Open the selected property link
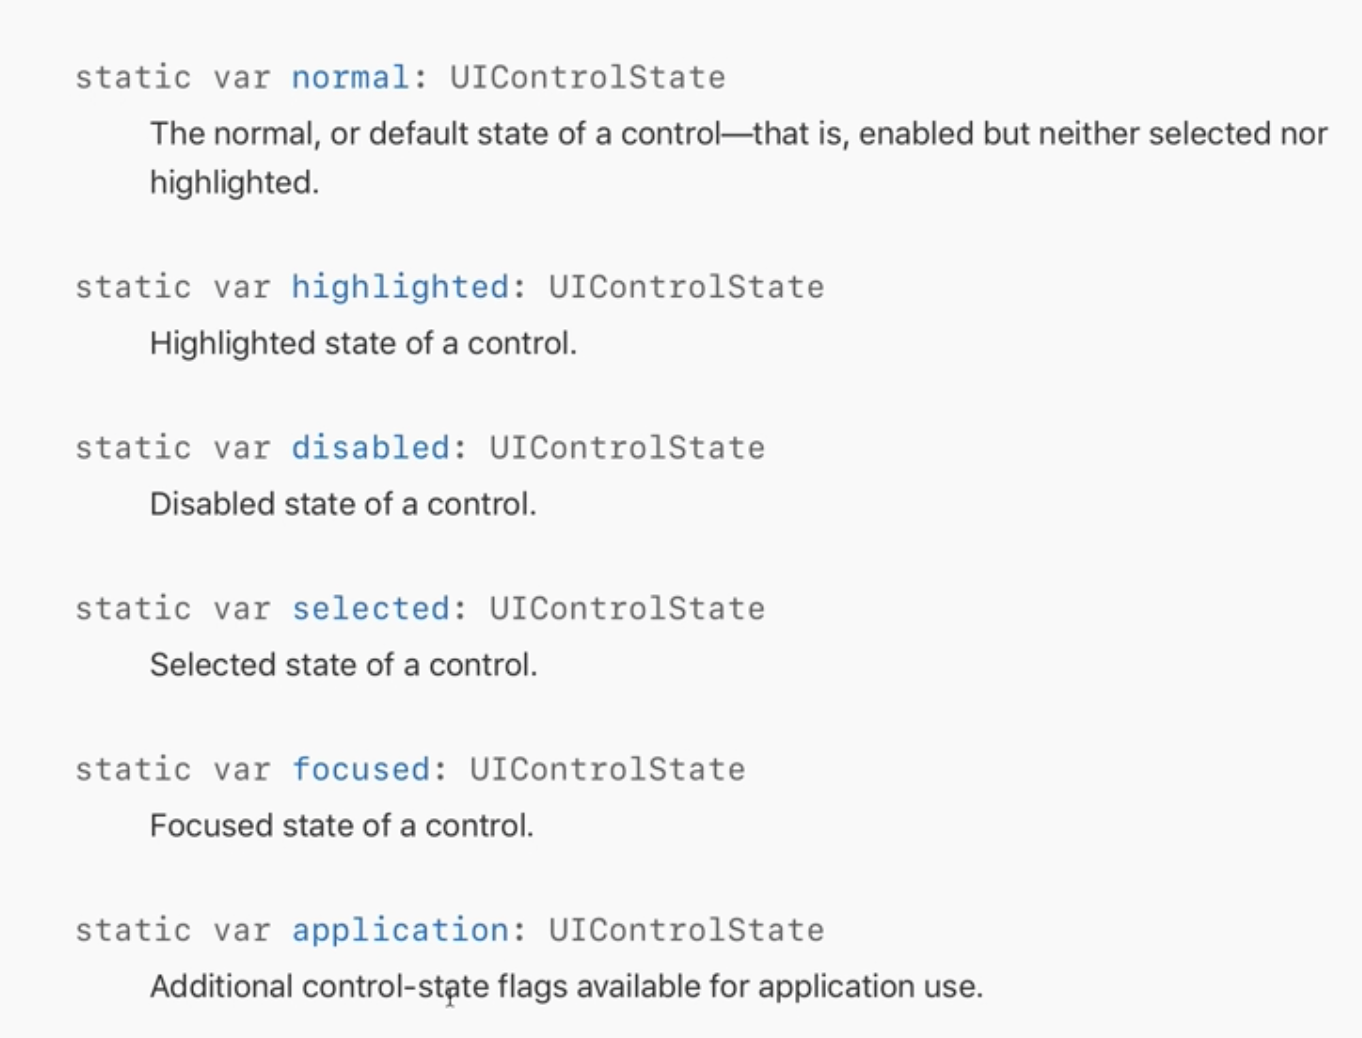The height and width of the screenshot is (1038, 1362). click(370, 608)
